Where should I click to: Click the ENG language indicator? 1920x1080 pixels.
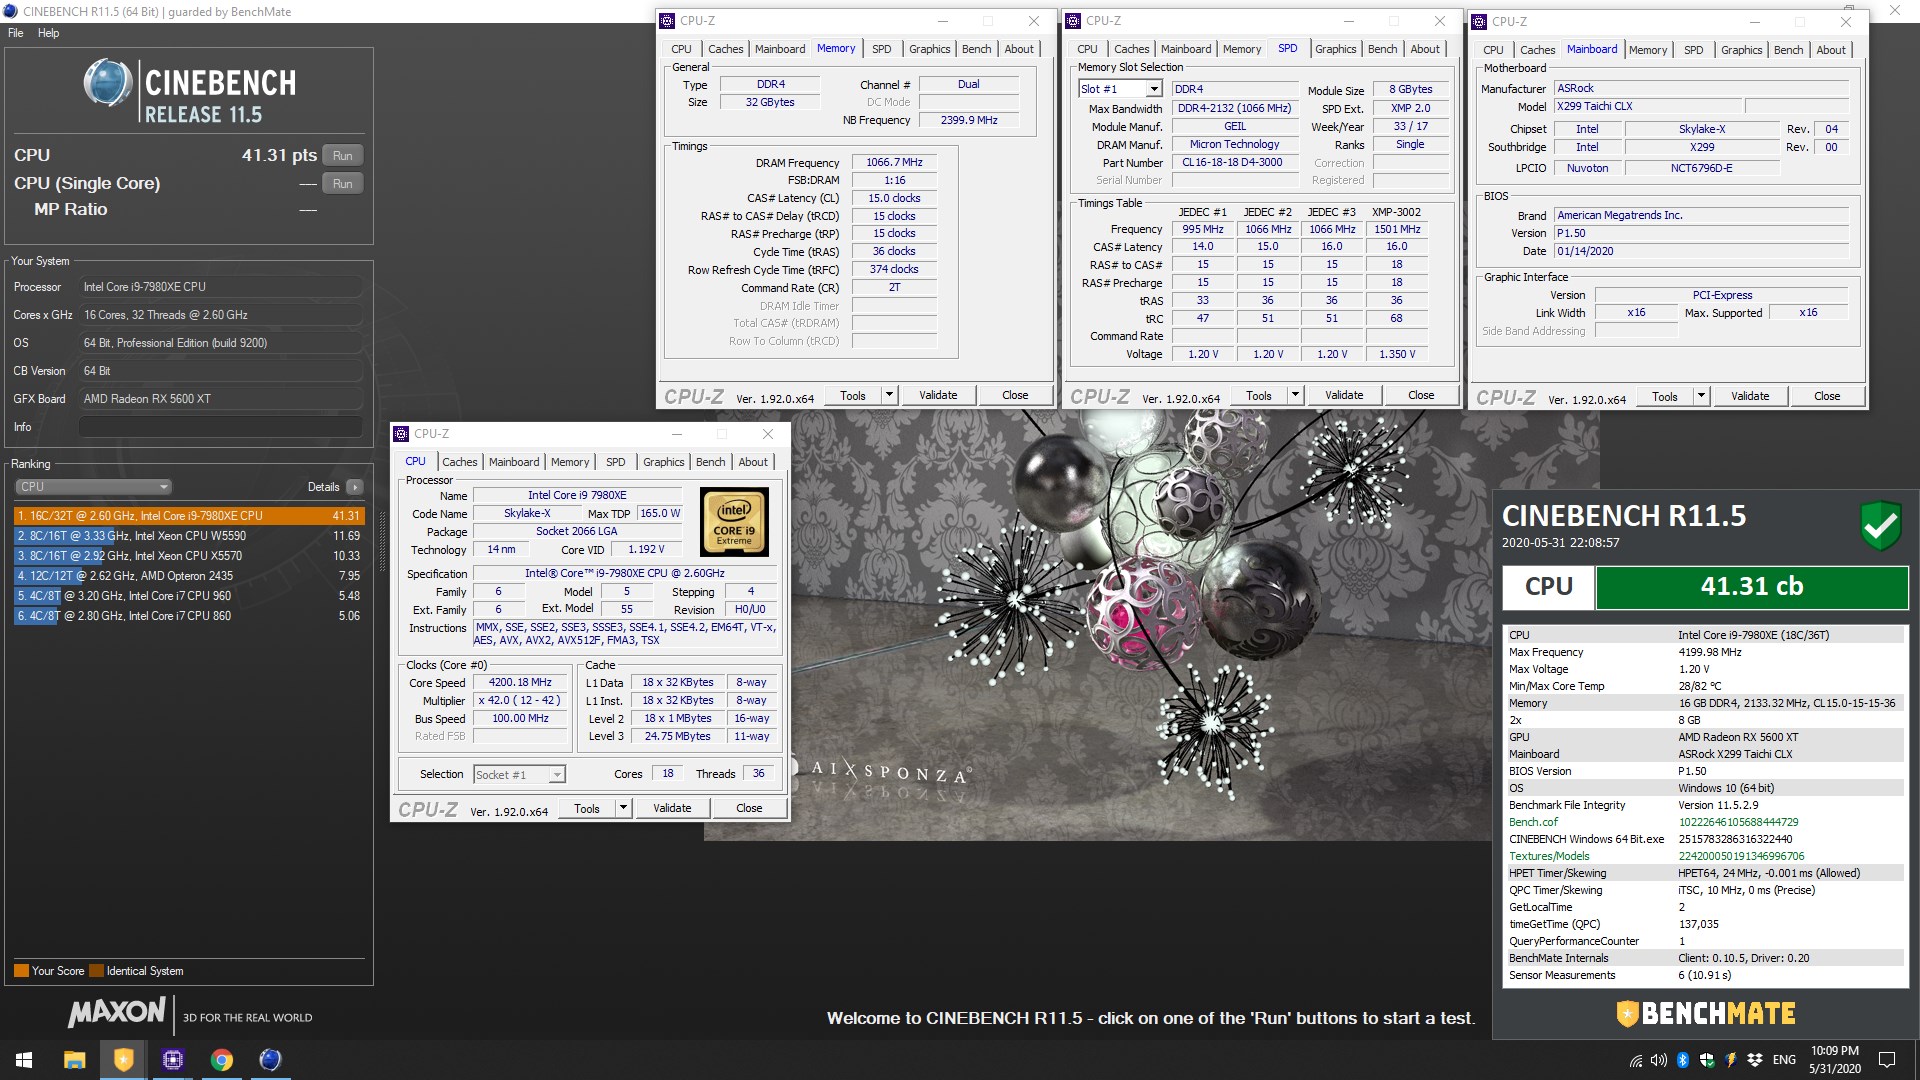(1784, 1060)
